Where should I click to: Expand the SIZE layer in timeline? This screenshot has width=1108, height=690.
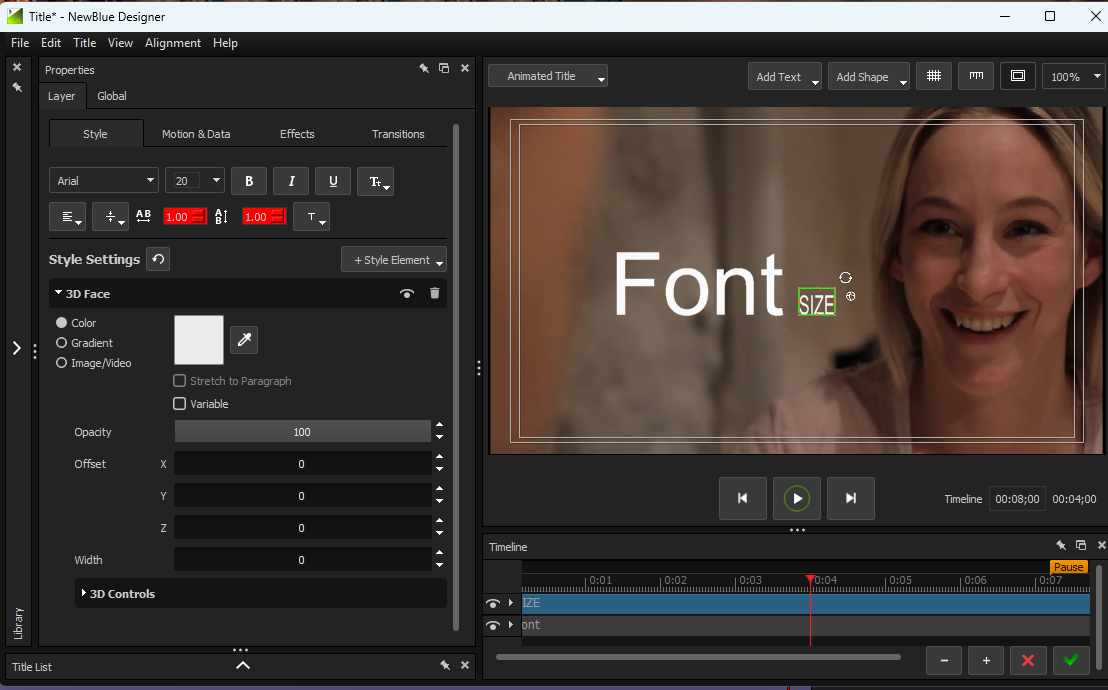click(x=511, y=602)
